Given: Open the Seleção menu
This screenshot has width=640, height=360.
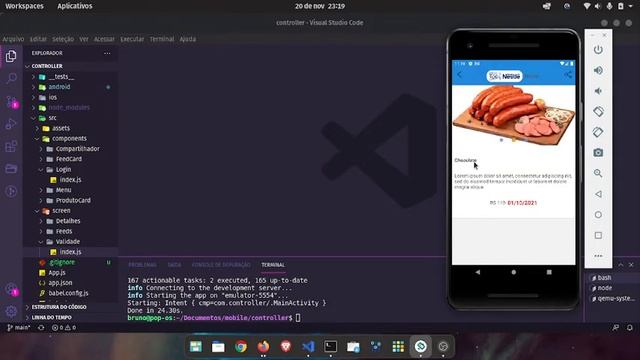Looking at the screenshot, I should [x=63, y=39].
